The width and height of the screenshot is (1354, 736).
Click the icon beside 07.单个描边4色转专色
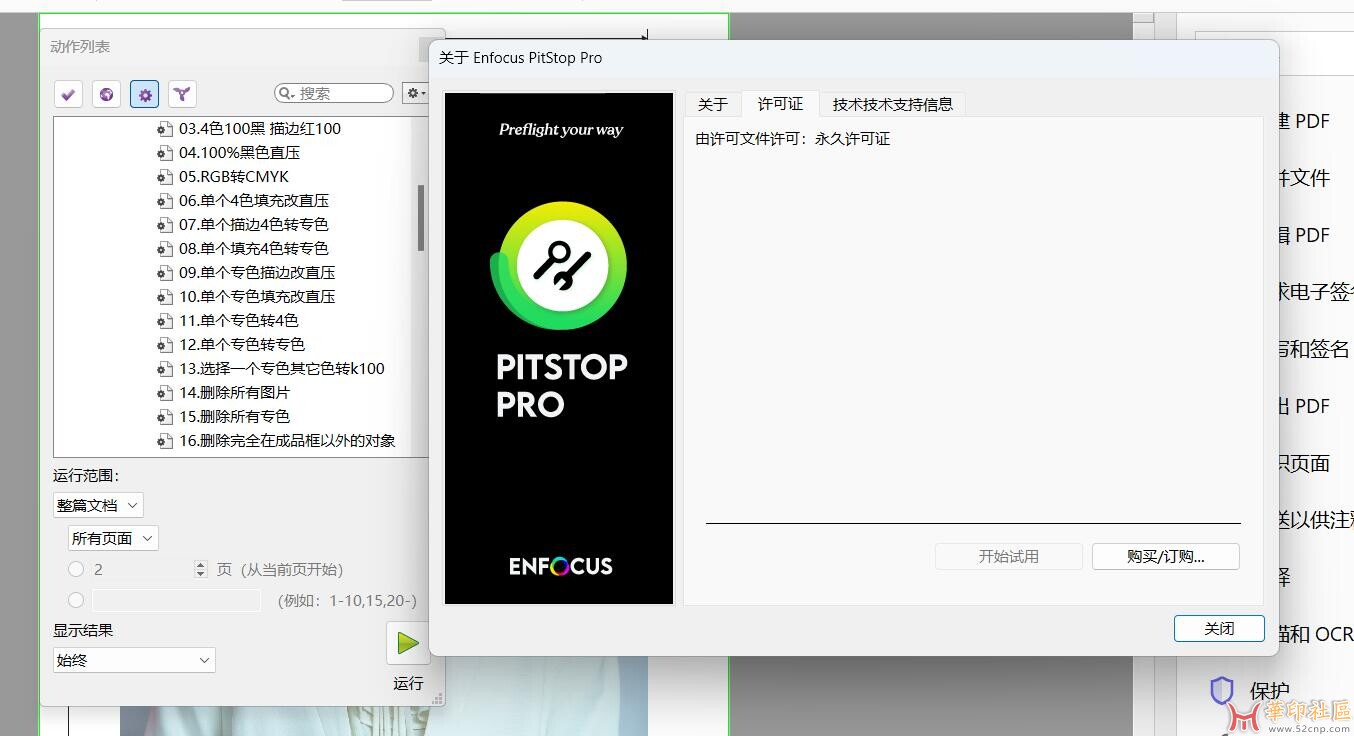165,225
